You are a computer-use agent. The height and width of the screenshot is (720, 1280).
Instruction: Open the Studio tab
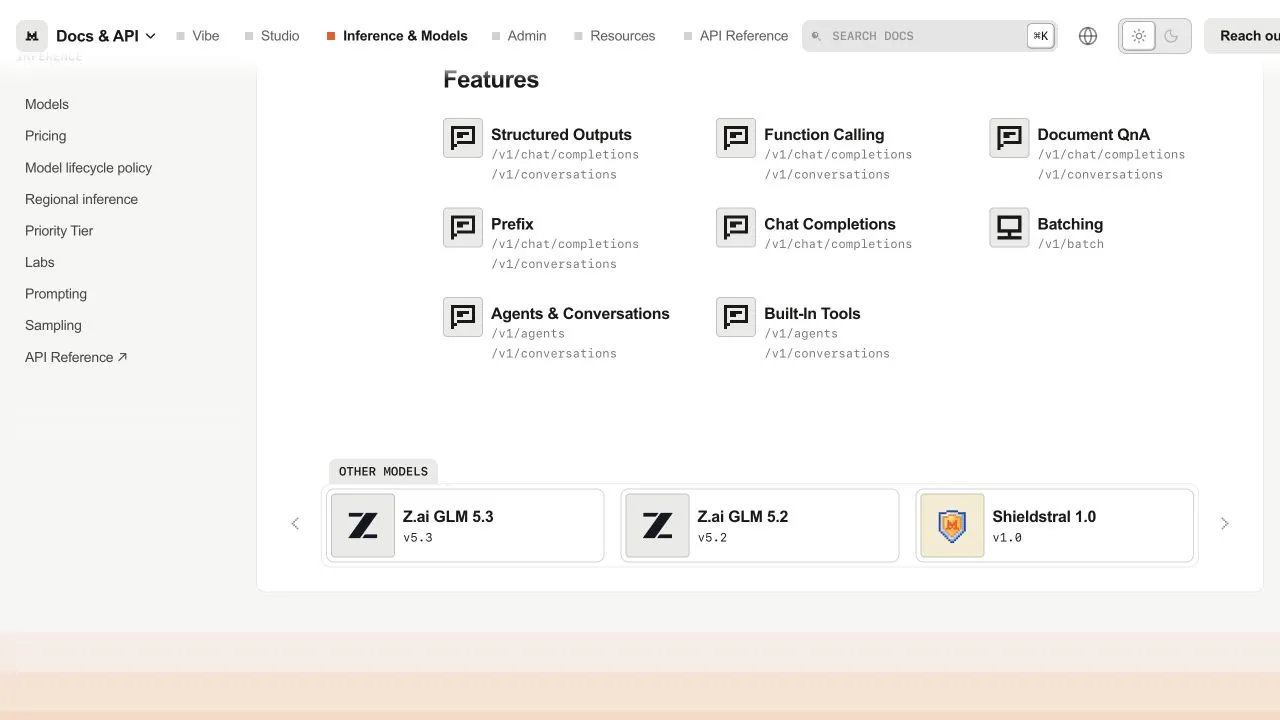click(272, 36)
